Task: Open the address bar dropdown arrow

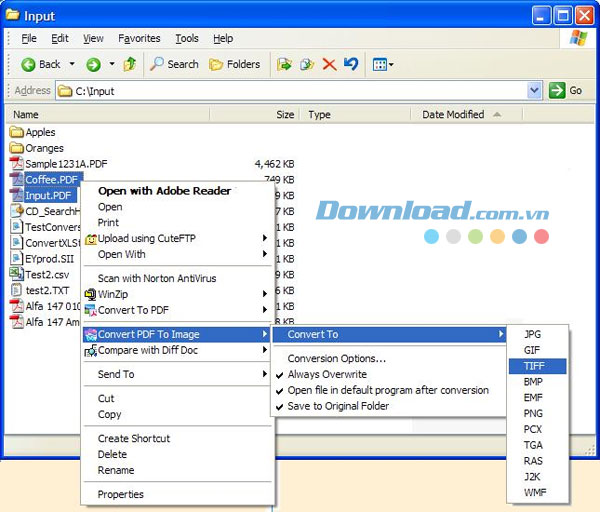Action: coord(534,90)
